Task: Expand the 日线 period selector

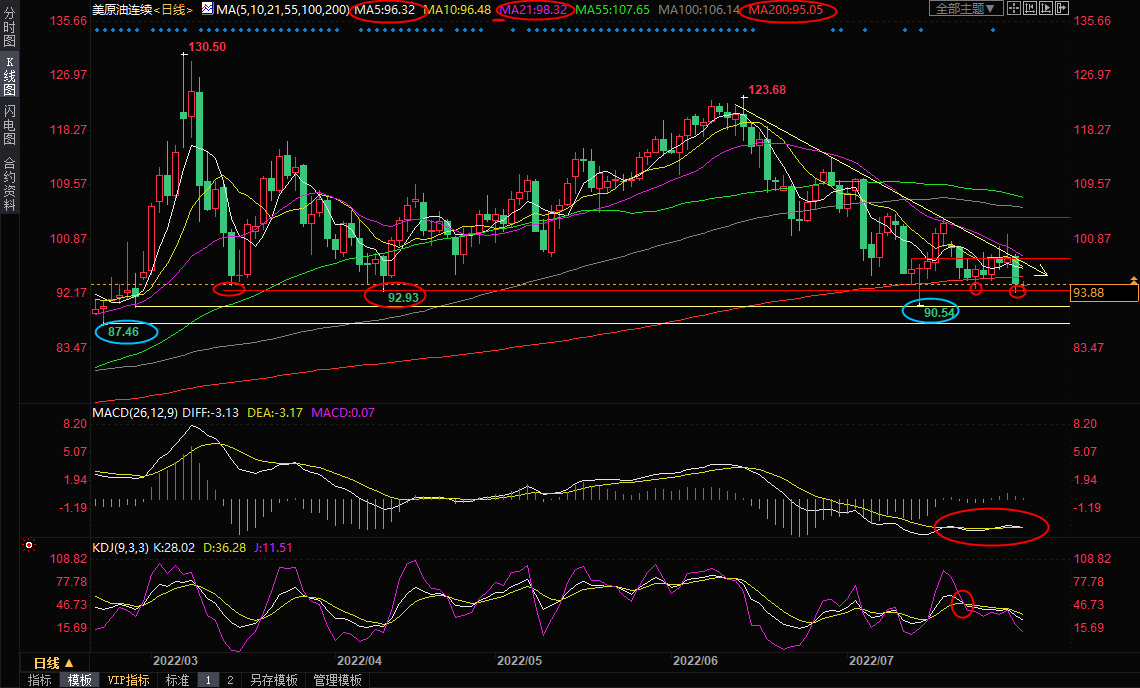Action: (x=54, y=663)
